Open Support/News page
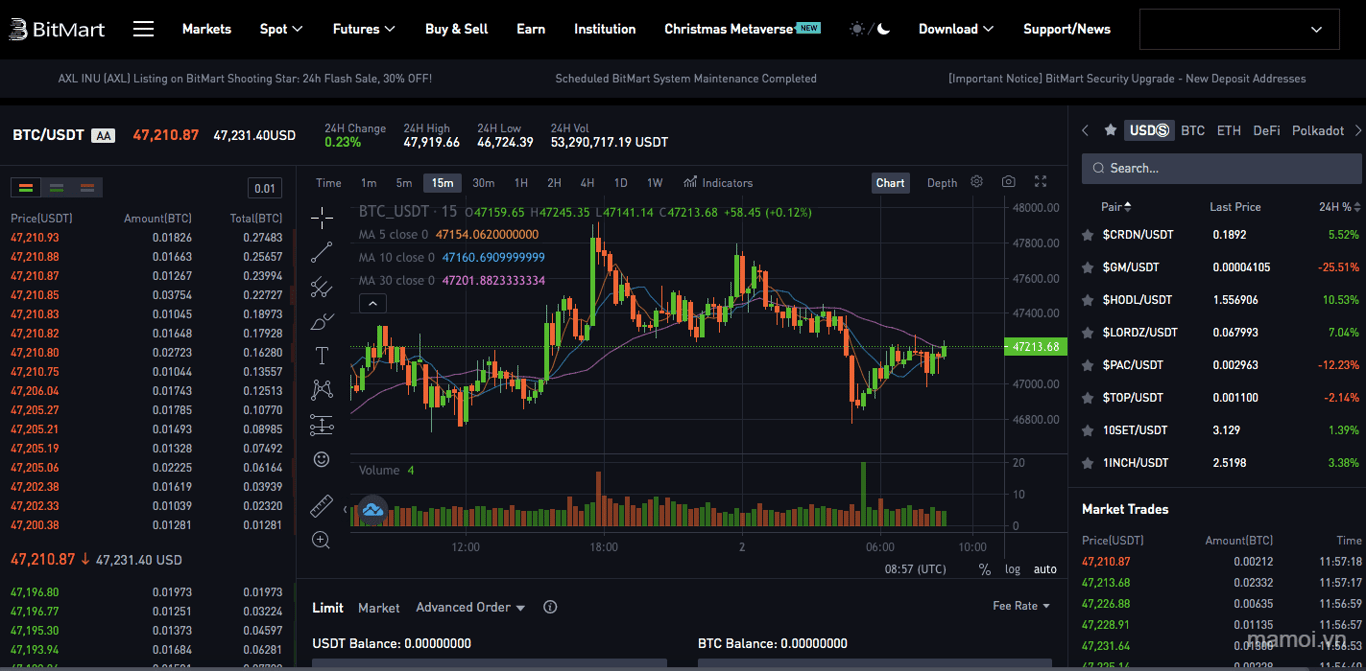 click(x=1067, y=29)
